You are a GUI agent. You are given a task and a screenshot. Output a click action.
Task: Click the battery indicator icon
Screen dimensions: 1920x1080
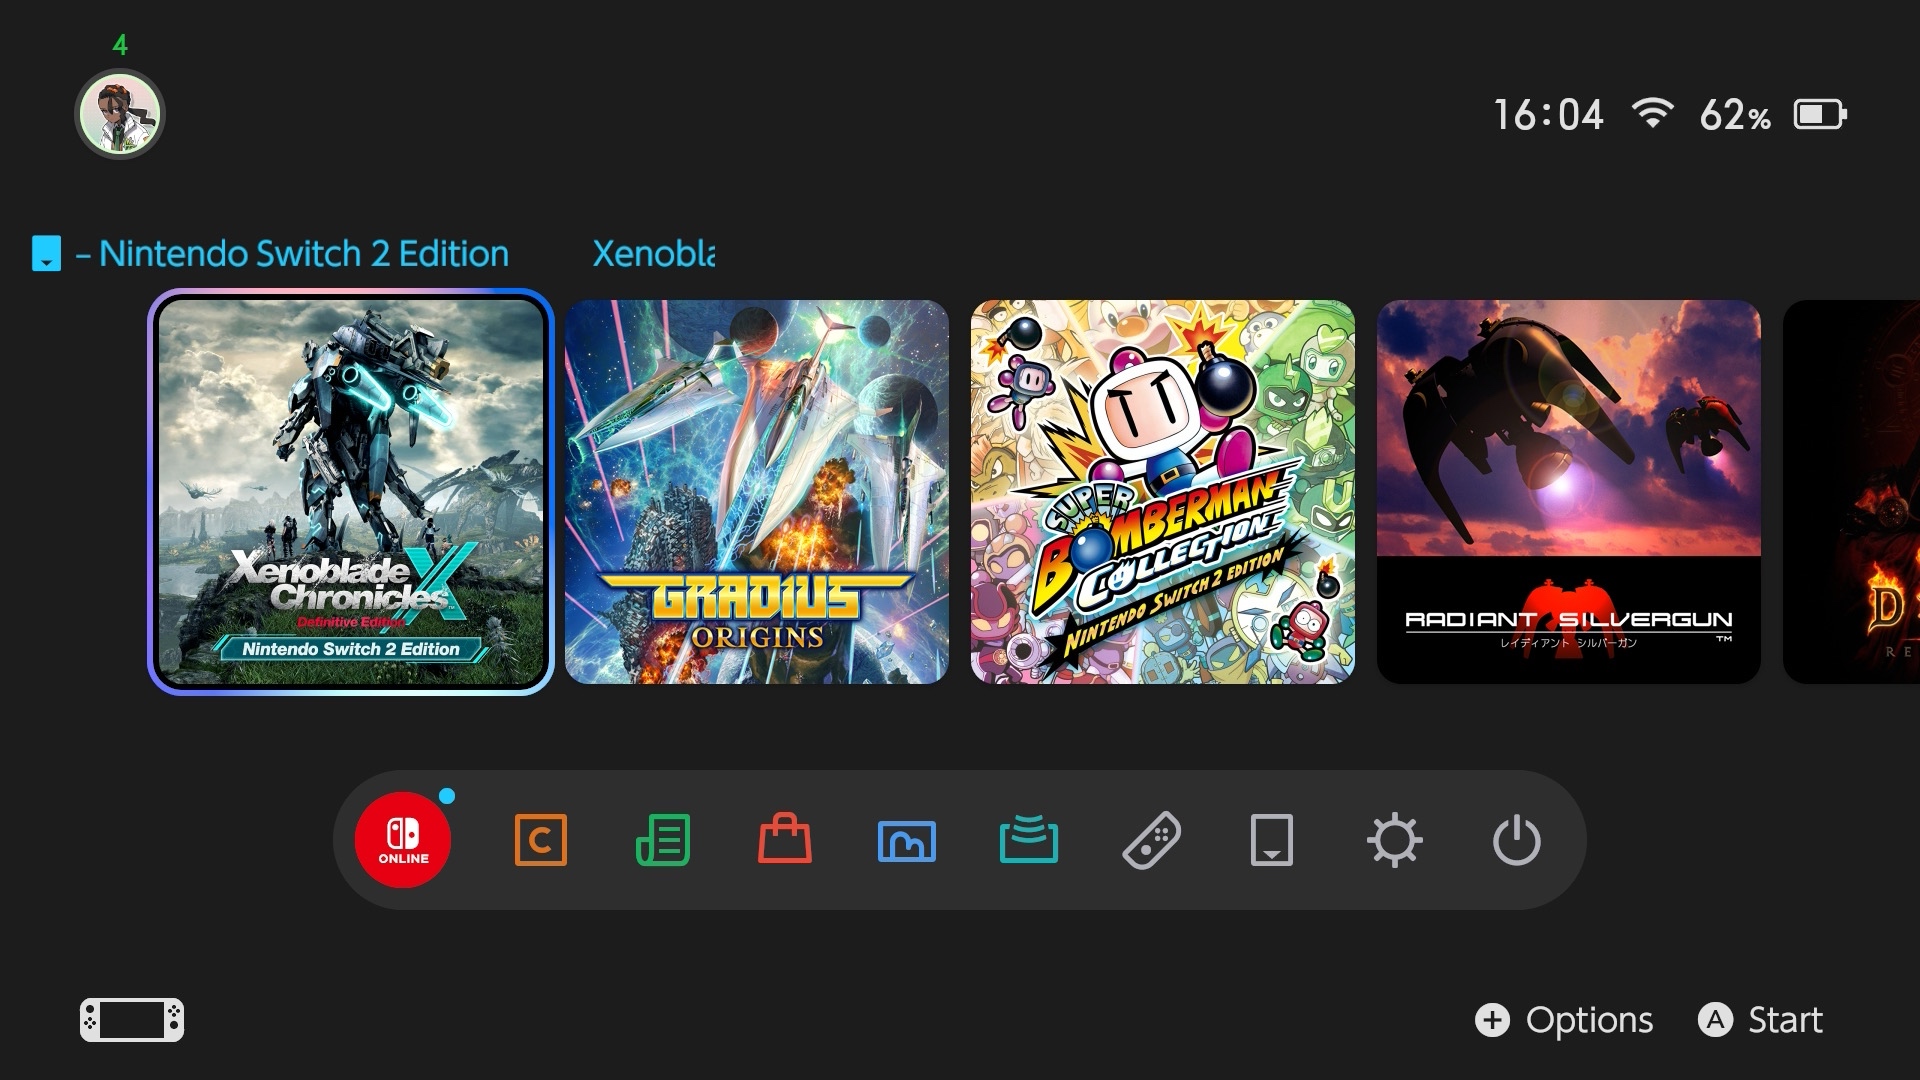pyautogui.click(x=1820, y=114)
